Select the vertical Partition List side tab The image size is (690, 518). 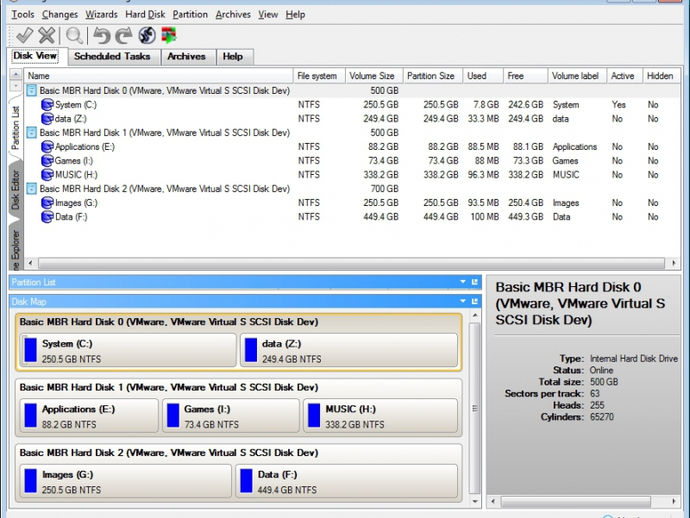point(15,128)
